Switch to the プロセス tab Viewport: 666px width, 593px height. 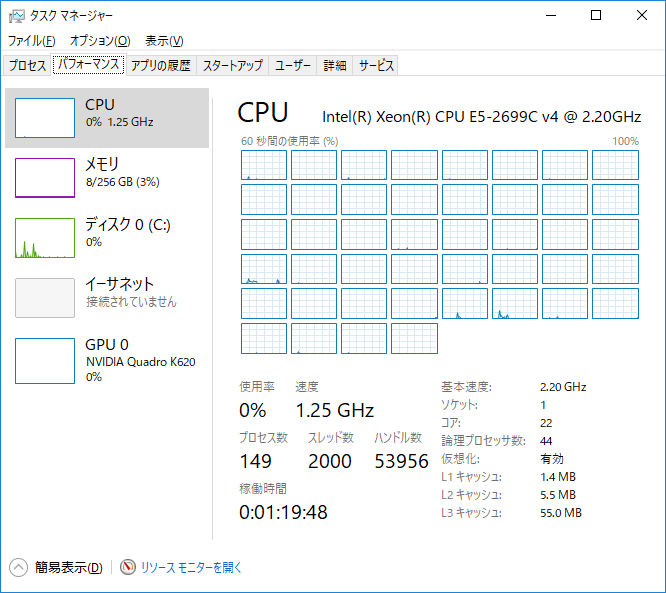click(x=27, y=66)
